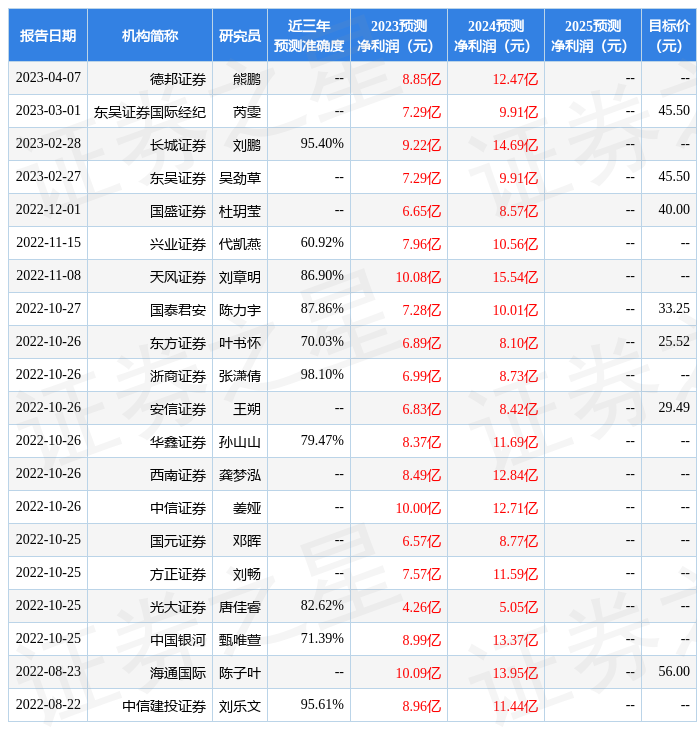Screen dimensions: 697x730
Task: Click the 10.00亿 forecast value
Action: [x=418, y=508]
